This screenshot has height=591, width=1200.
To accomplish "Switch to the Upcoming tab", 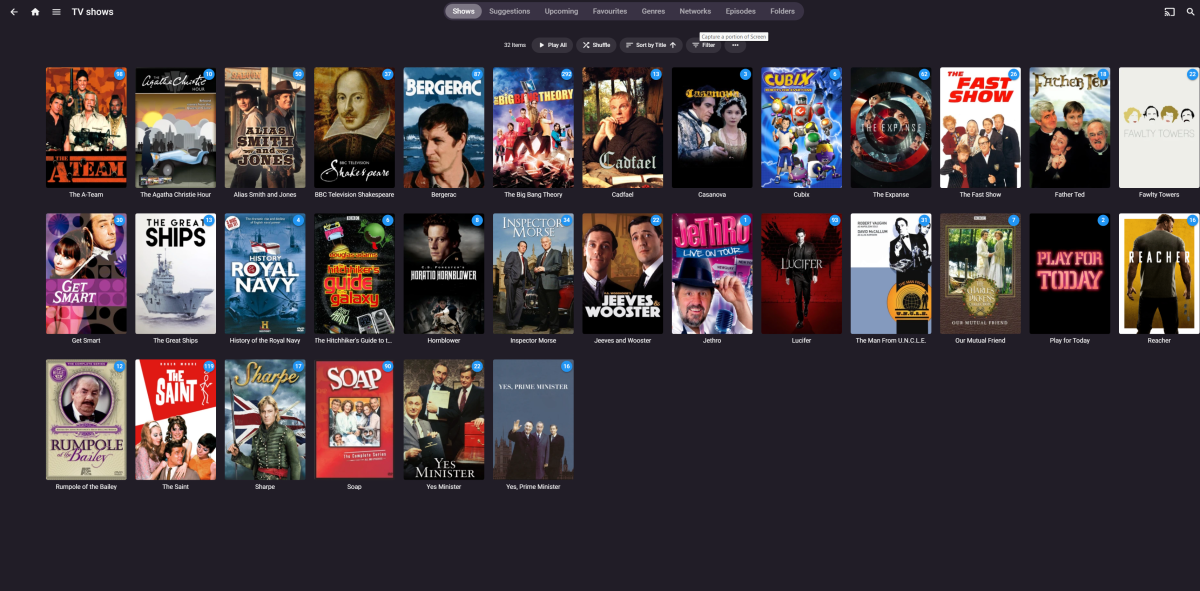I will [561, 11].
